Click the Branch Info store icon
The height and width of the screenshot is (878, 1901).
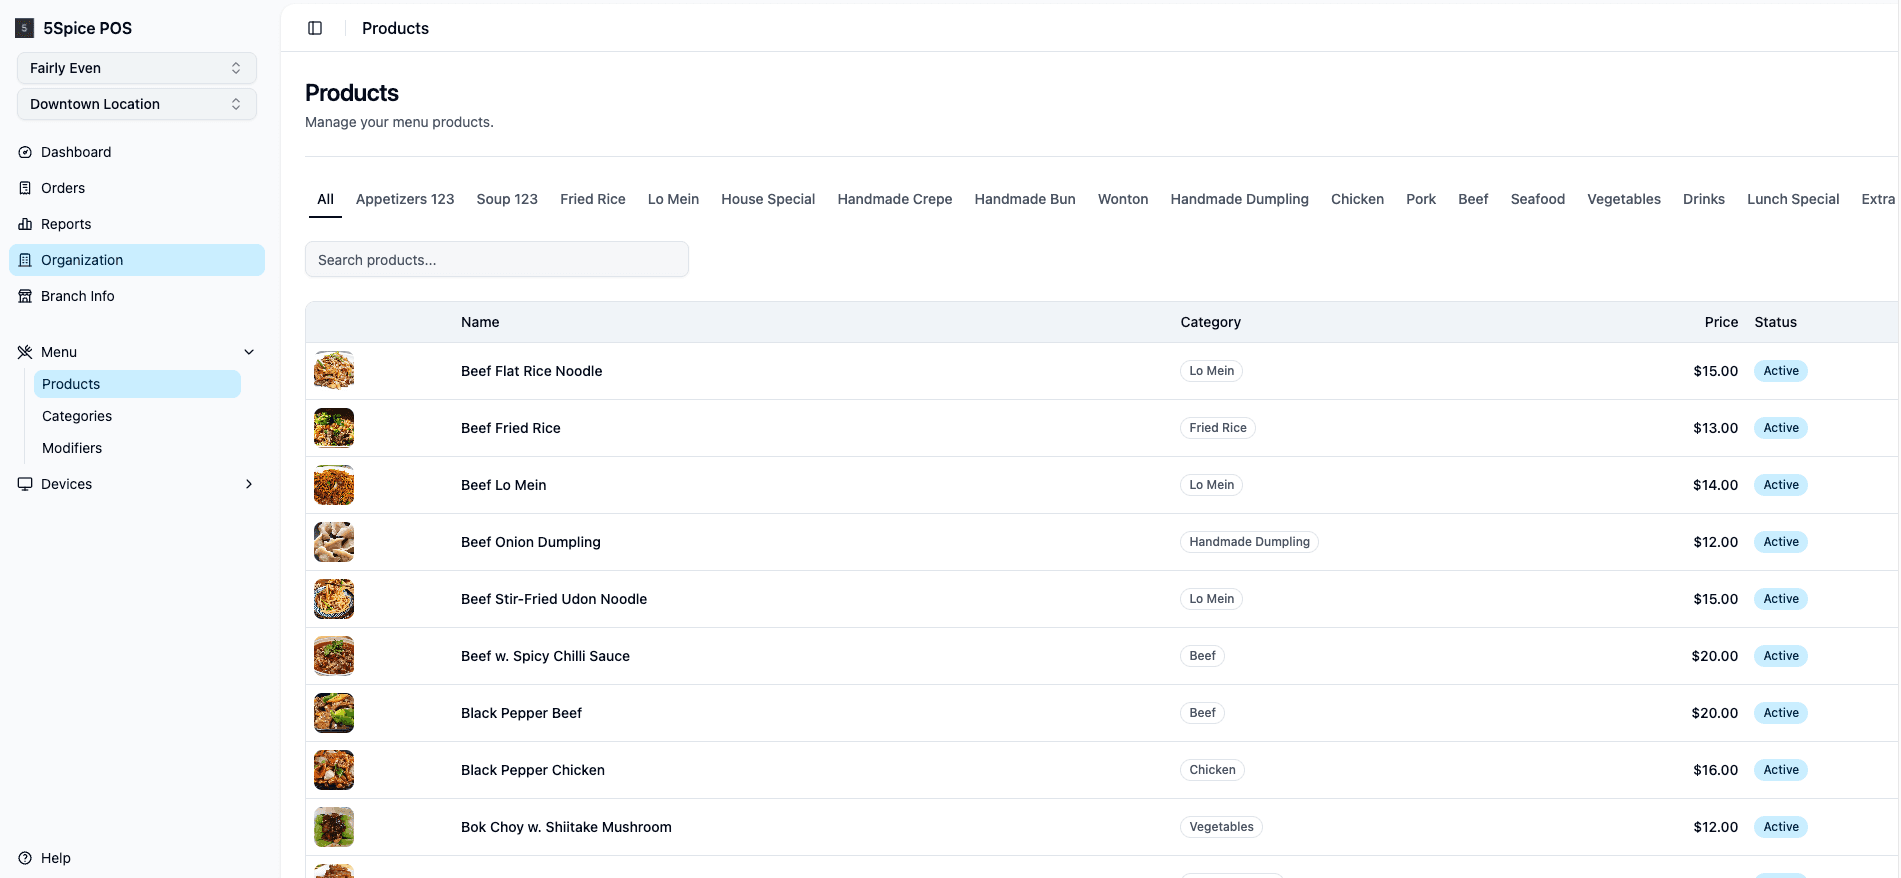click(x=25, y=296)
